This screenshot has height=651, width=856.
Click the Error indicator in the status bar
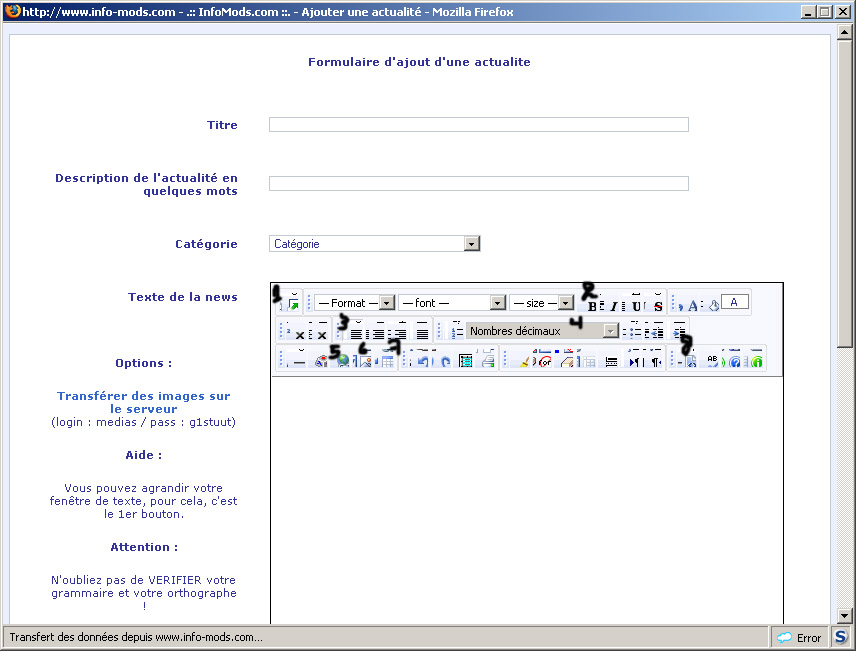click(x=799, y=637)
